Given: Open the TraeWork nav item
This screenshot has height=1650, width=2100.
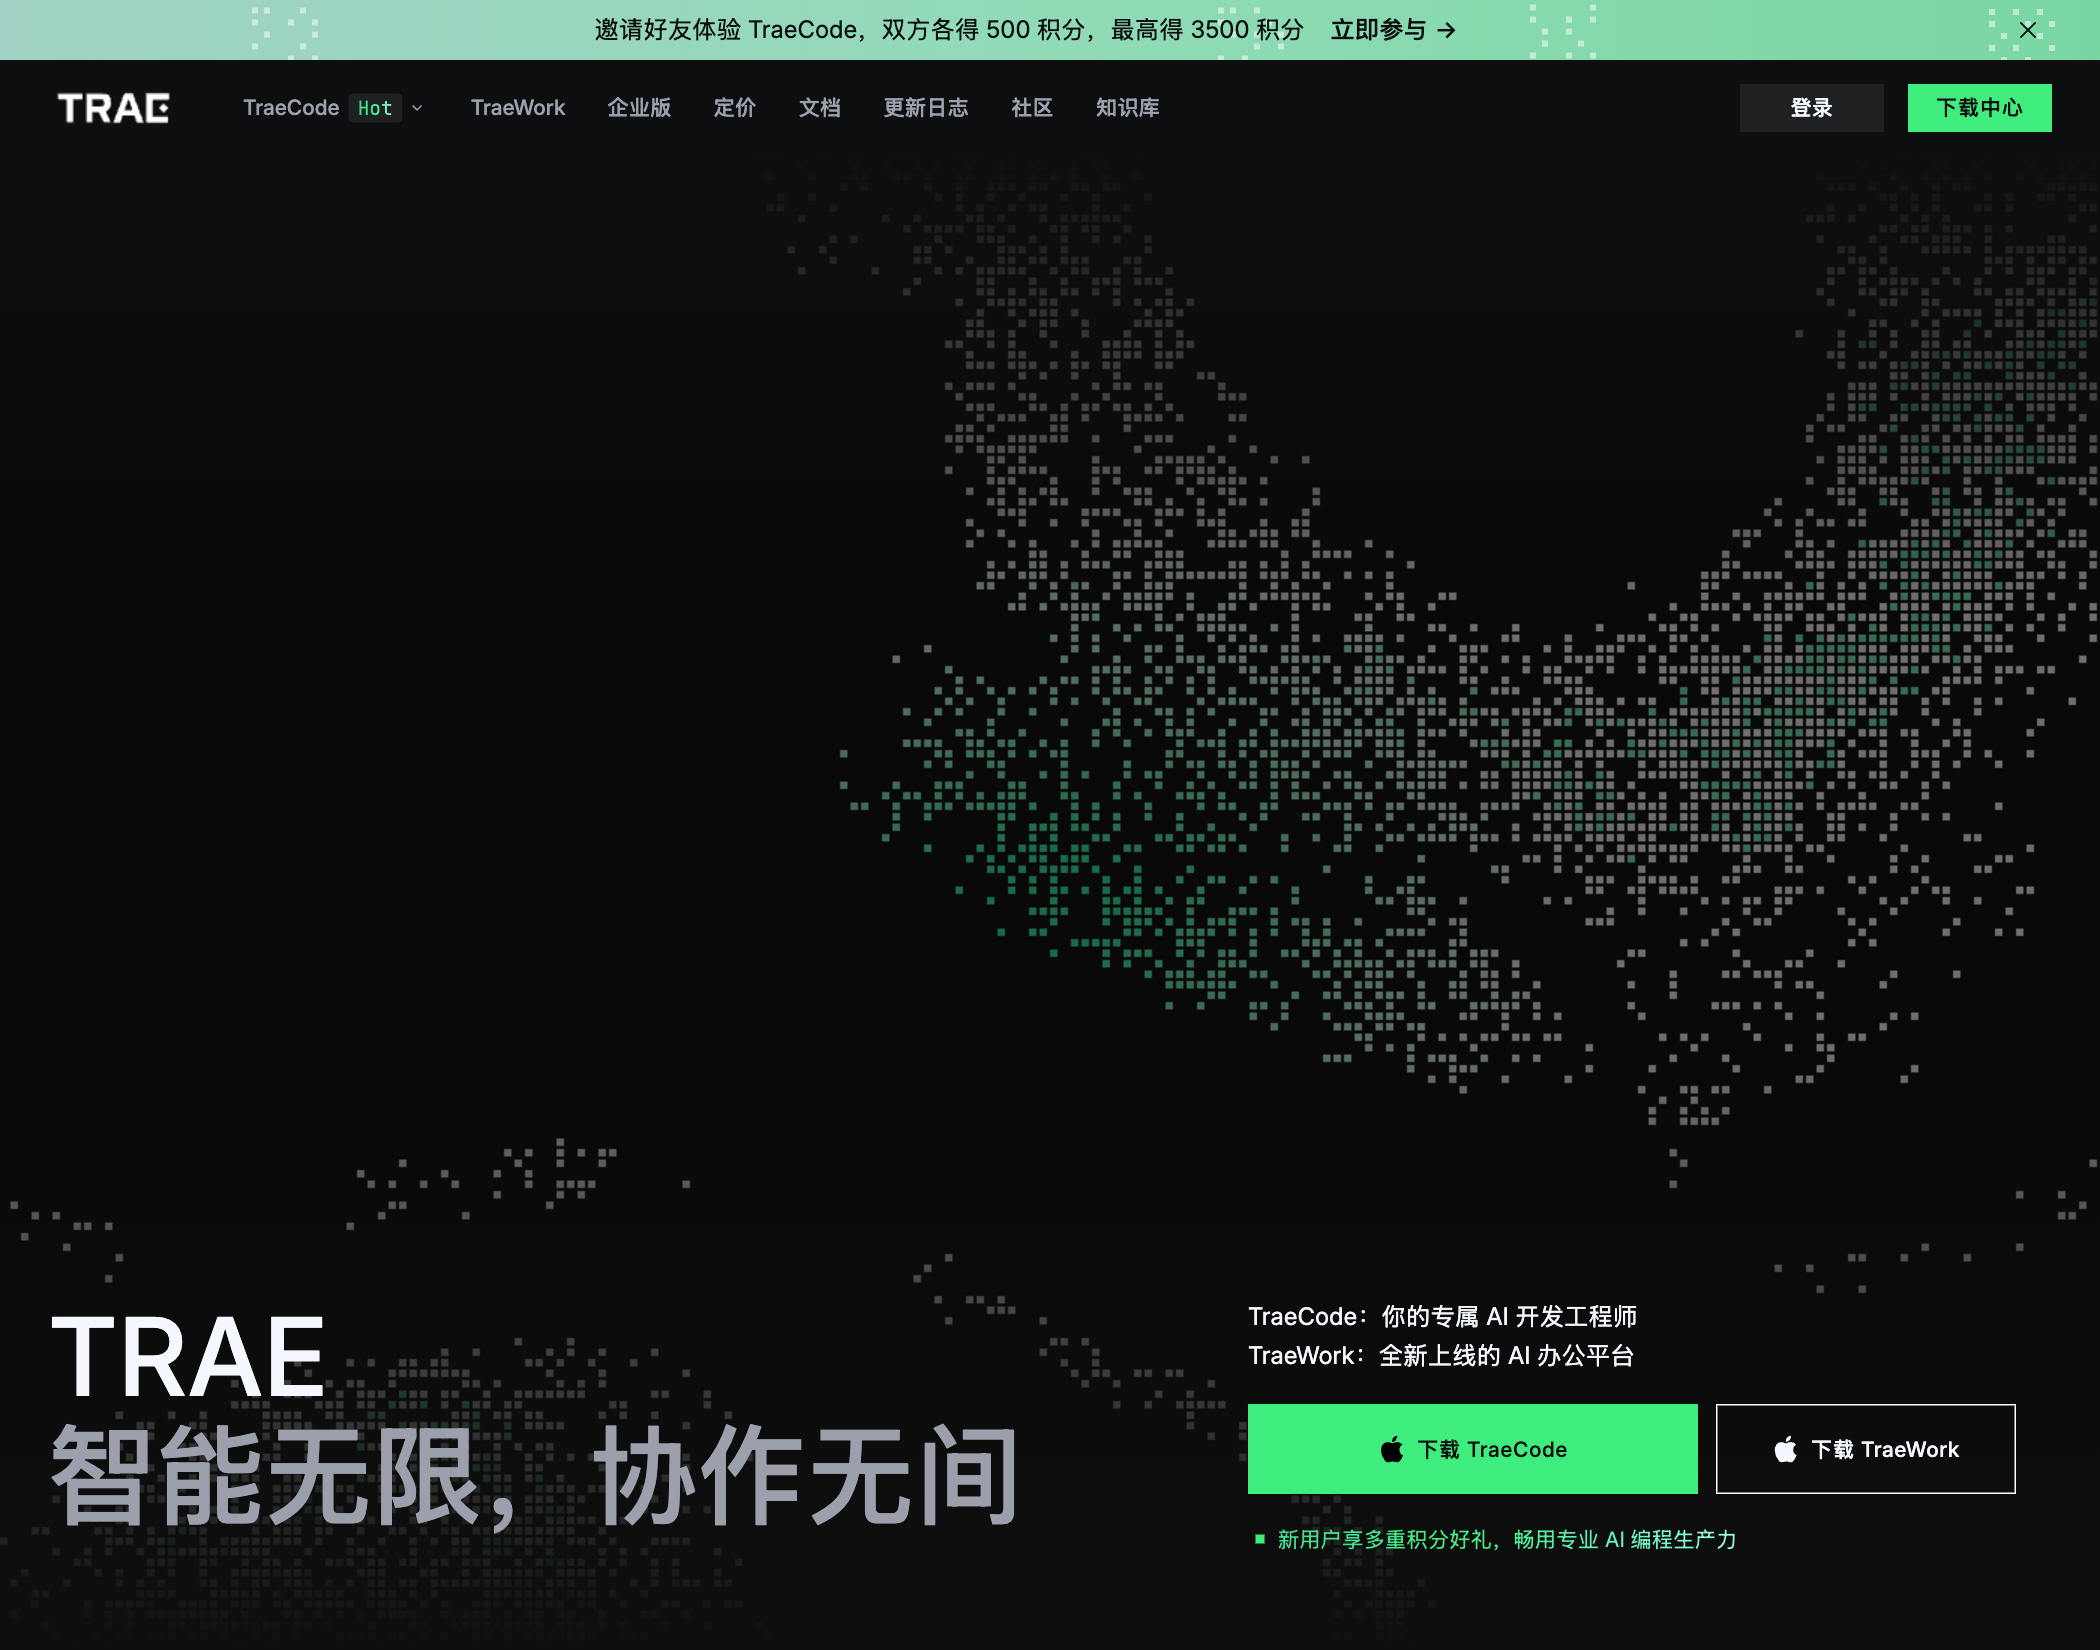Looking at the screenshot, I should coord(518,108).
